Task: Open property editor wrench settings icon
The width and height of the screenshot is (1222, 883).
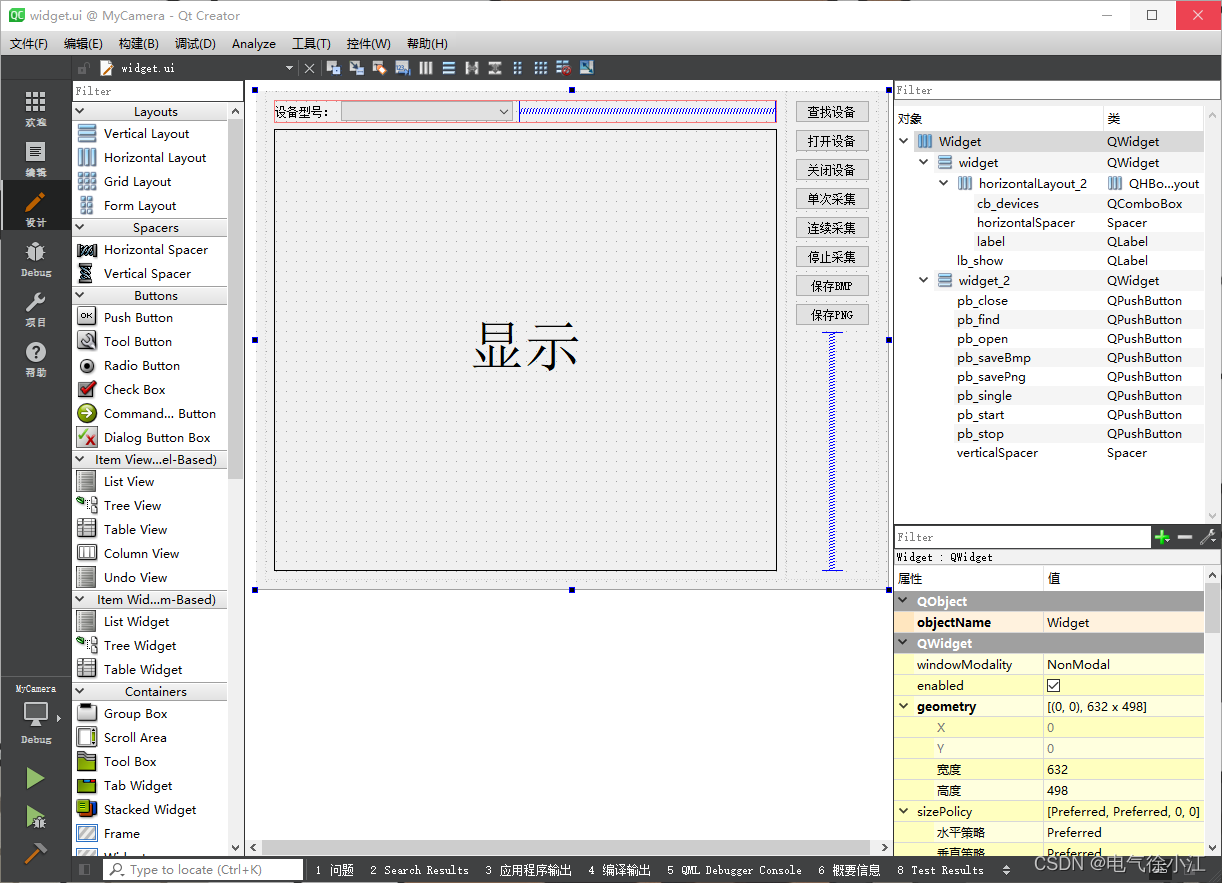Action: (1208, 537)
